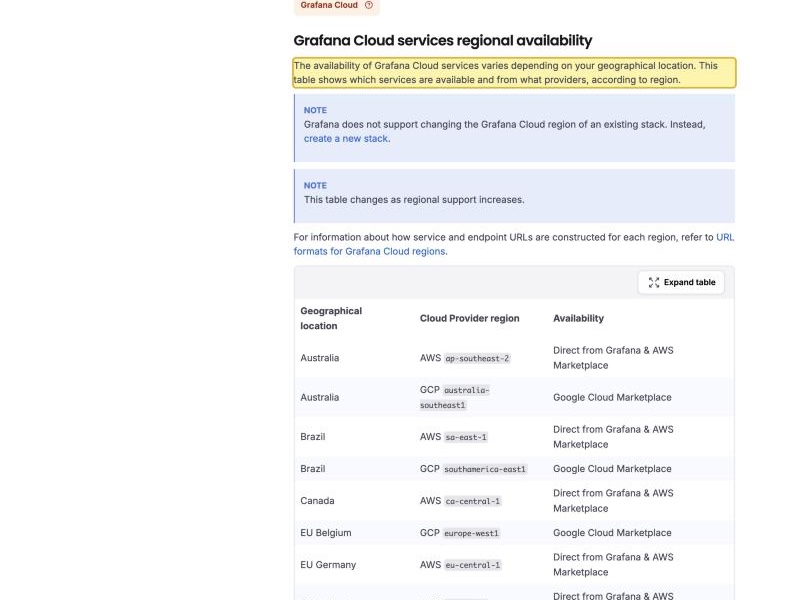Select the europe-west1 region code
The height and width of the screenshot is (600, 800).
tap(471, 533)
